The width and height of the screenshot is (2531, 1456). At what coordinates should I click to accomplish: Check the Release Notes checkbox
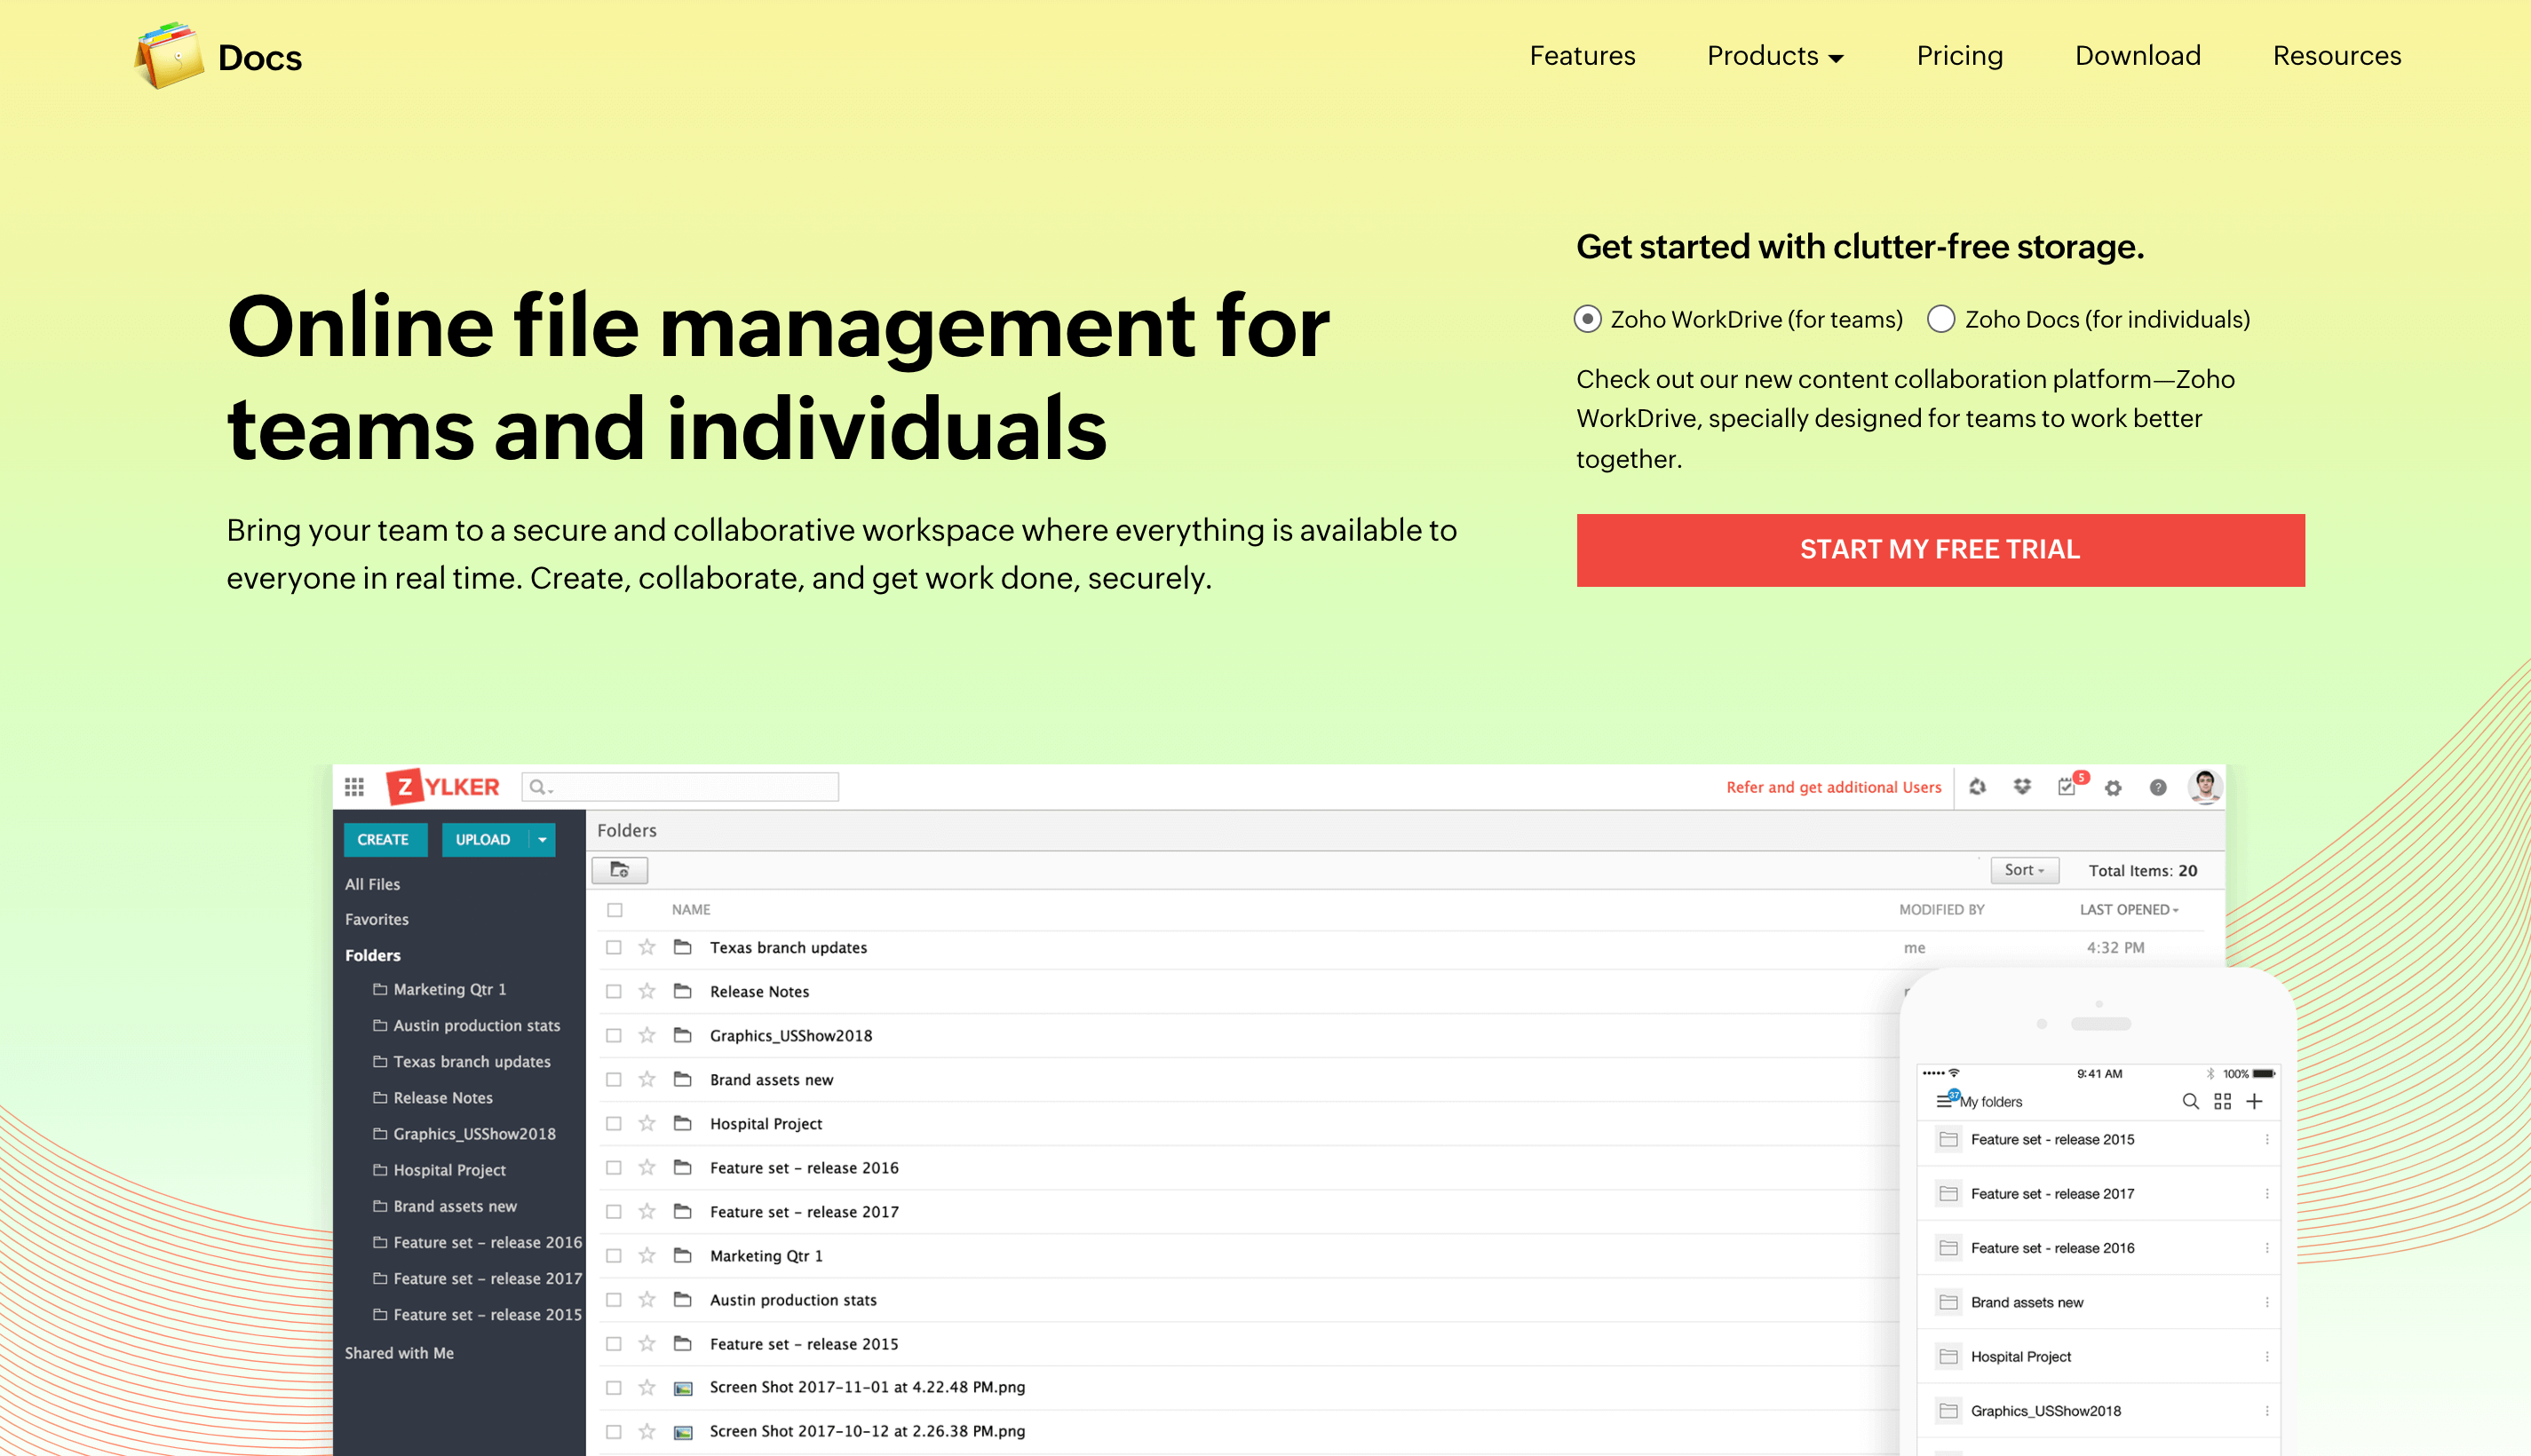tap(614, 991)
